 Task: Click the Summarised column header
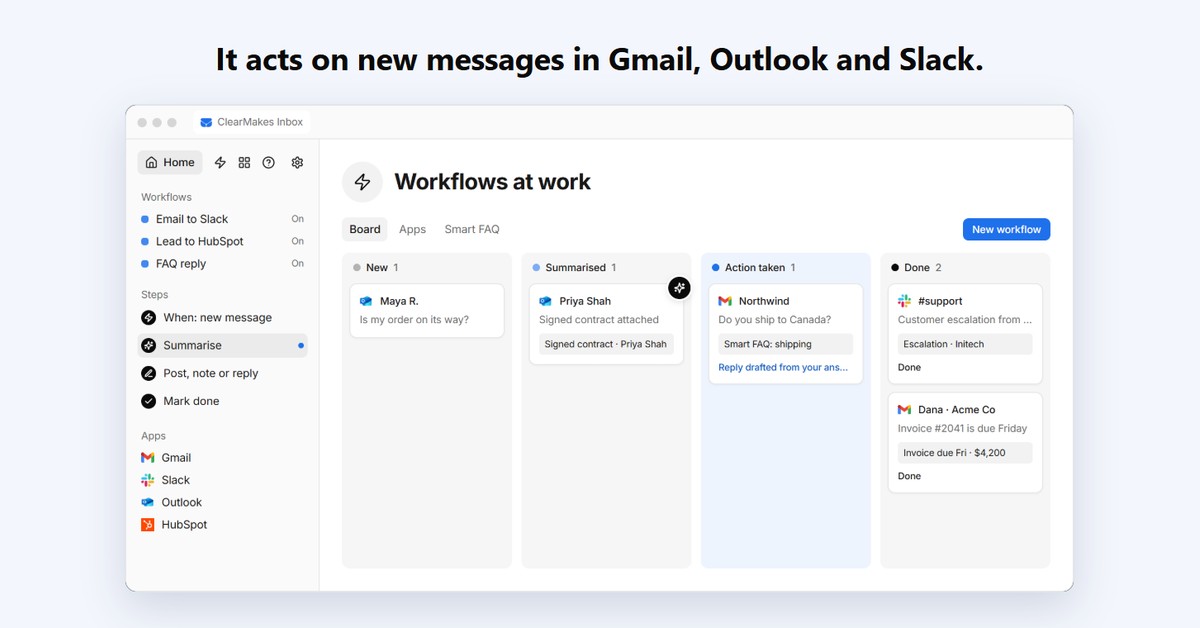575,268
